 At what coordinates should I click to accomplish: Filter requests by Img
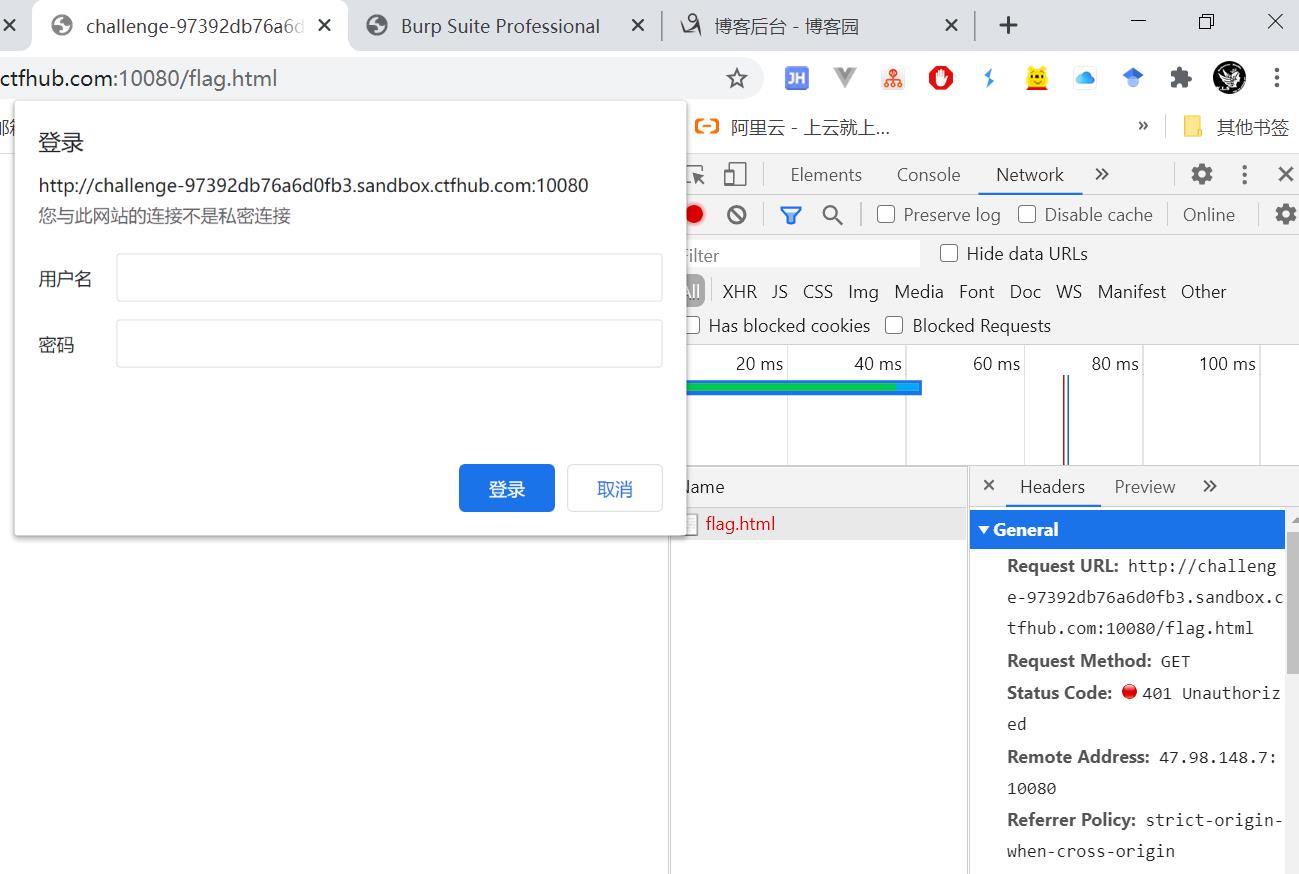(863, 291)
